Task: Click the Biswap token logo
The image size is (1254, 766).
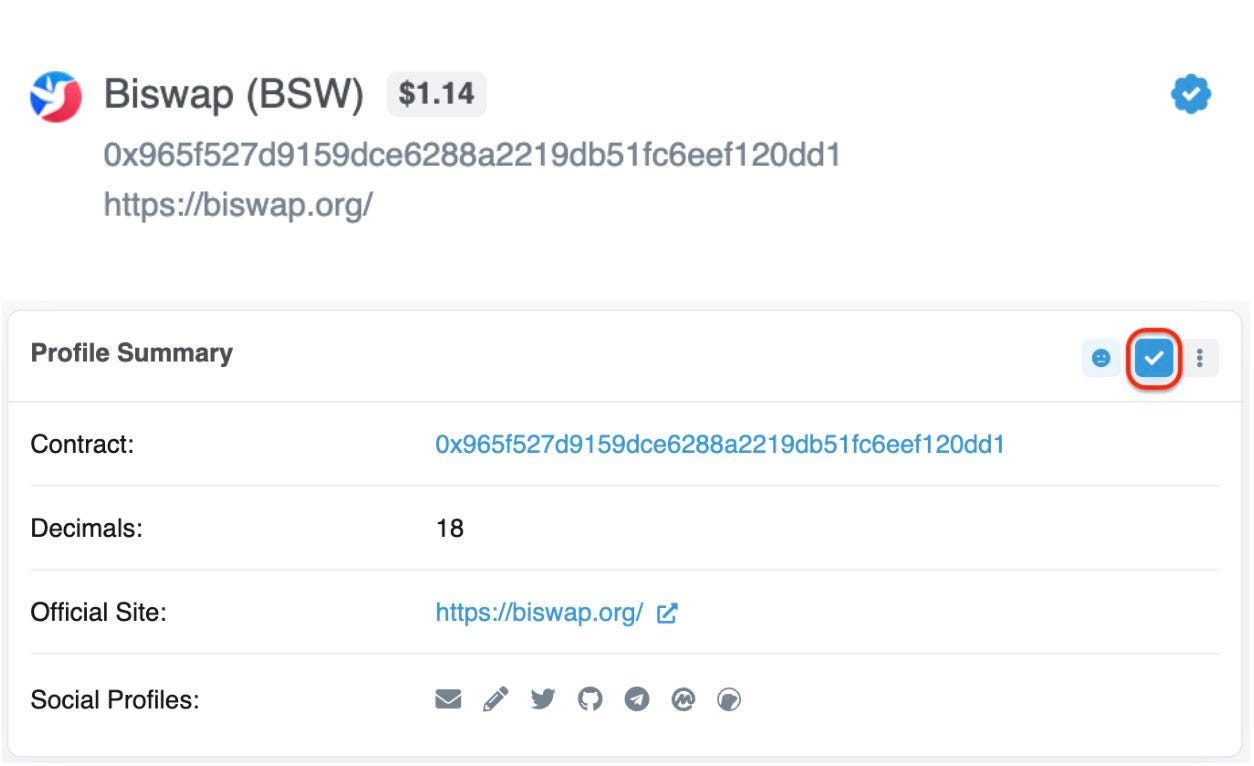Action: [x=56, y=96]
